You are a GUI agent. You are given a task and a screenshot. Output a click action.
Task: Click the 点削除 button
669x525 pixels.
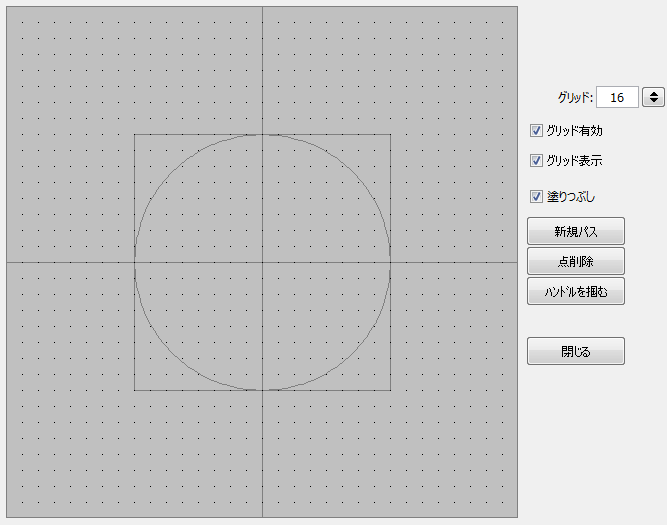(x=576, y=261)
